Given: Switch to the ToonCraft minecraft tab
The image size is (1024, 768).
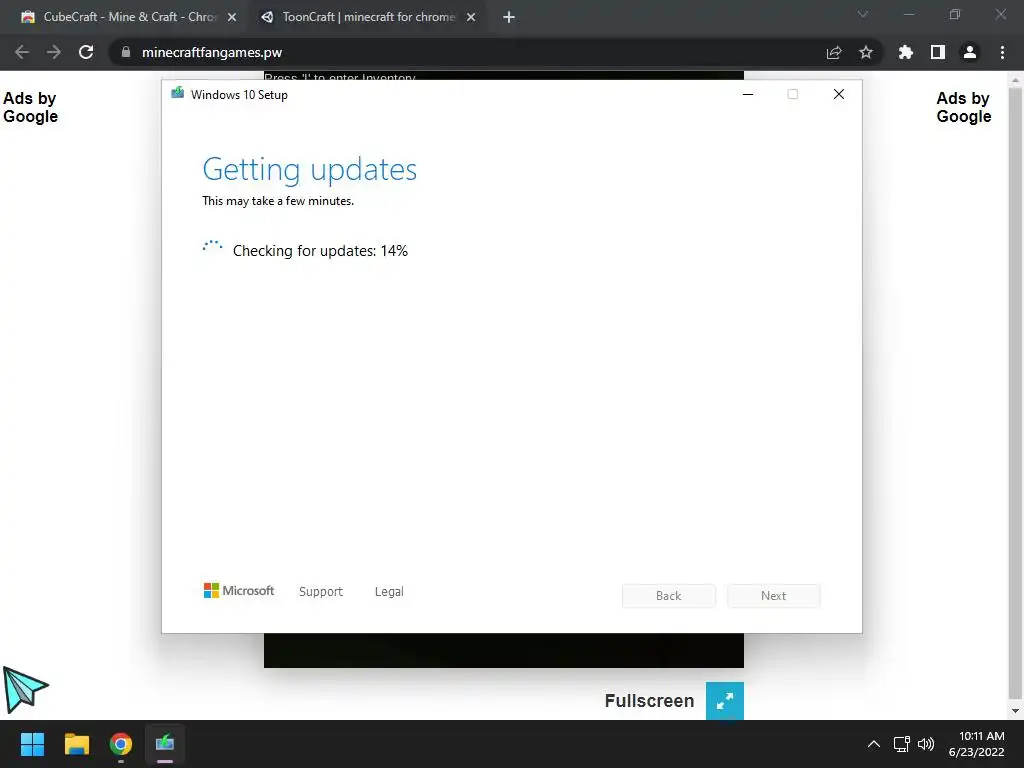Looking at the screenshot, I should 368,17.
